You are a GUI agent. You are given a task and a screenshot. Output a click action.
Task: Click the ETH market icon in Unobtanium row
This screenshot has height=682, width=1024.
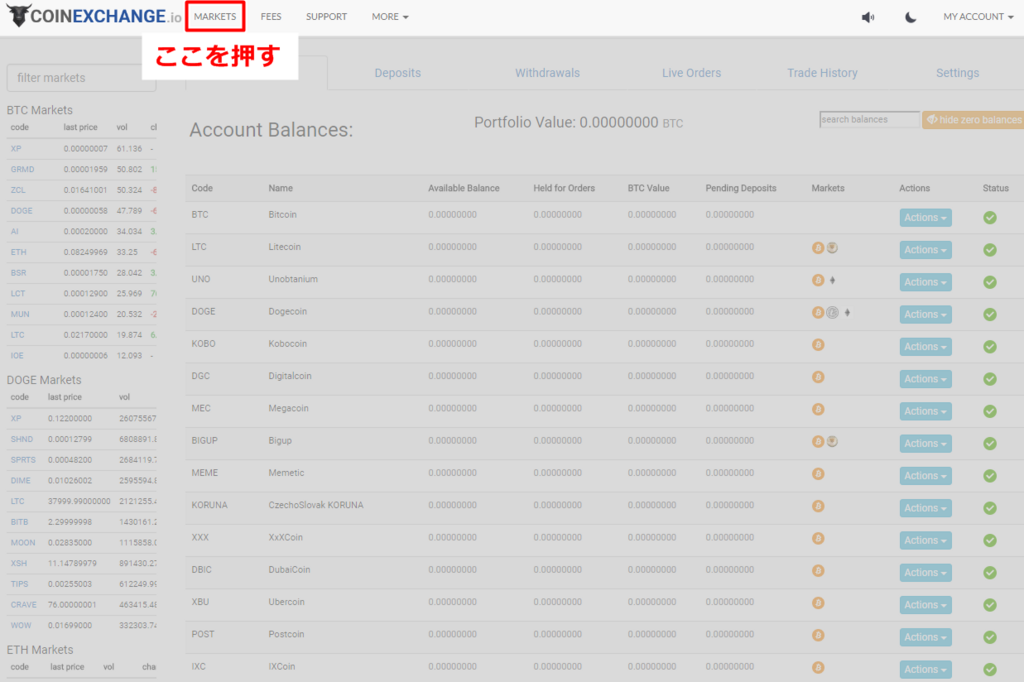pyautogui.click(x=833, y=280)
